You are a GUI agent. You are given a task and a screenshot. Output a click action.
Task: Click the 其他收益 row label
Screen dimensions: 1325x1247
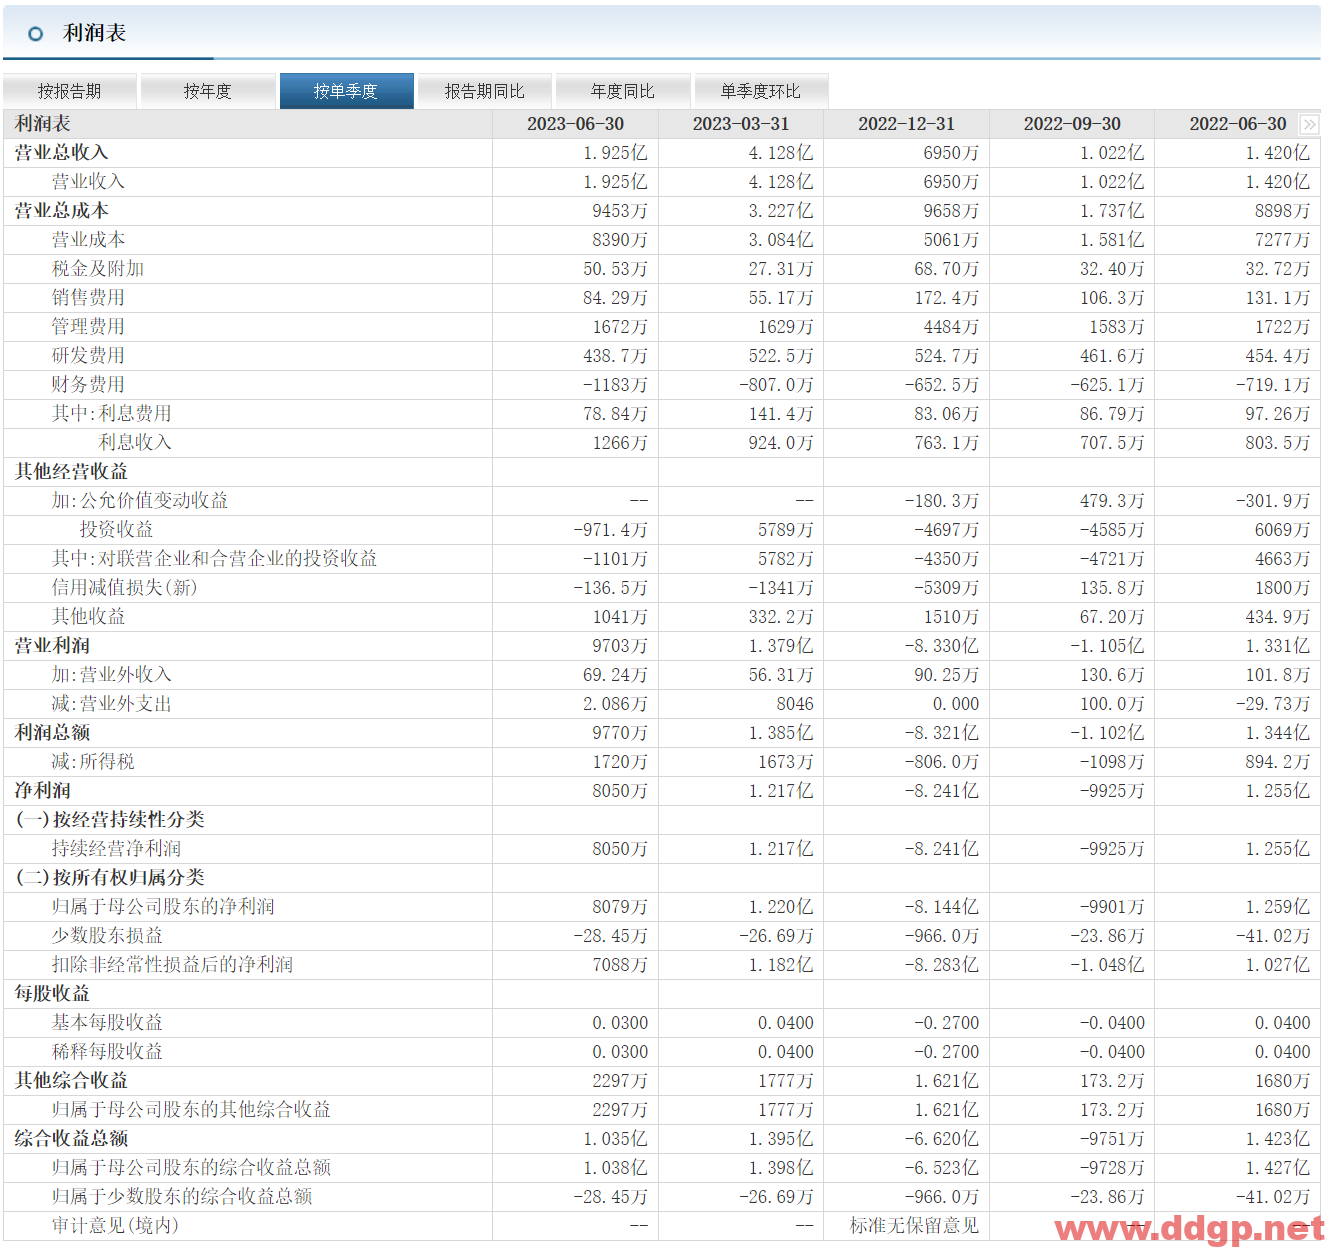[88, 617]
